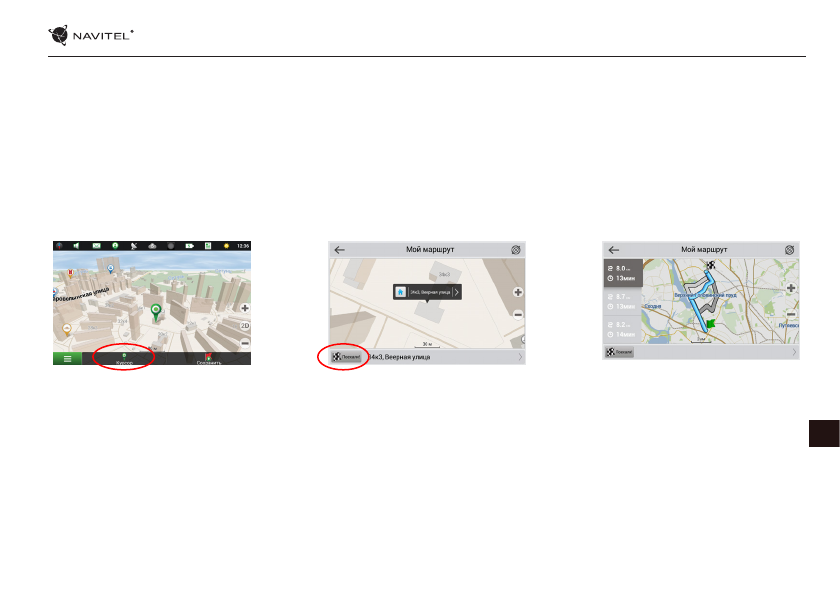Zoom out on the 3D city map
Viewport: 840px width, 595px height.
pyautogui.click(x=244, y=343)
